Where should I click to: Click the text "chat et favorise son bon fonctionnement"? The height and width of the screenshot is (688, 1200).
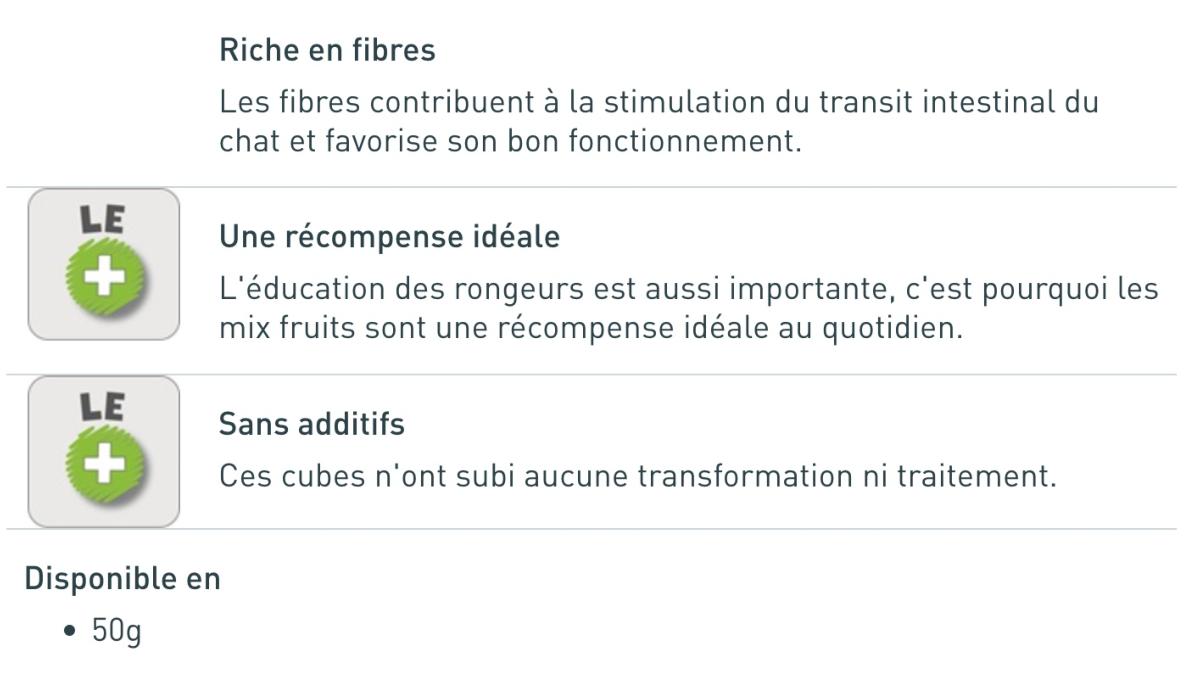(510, 141)
